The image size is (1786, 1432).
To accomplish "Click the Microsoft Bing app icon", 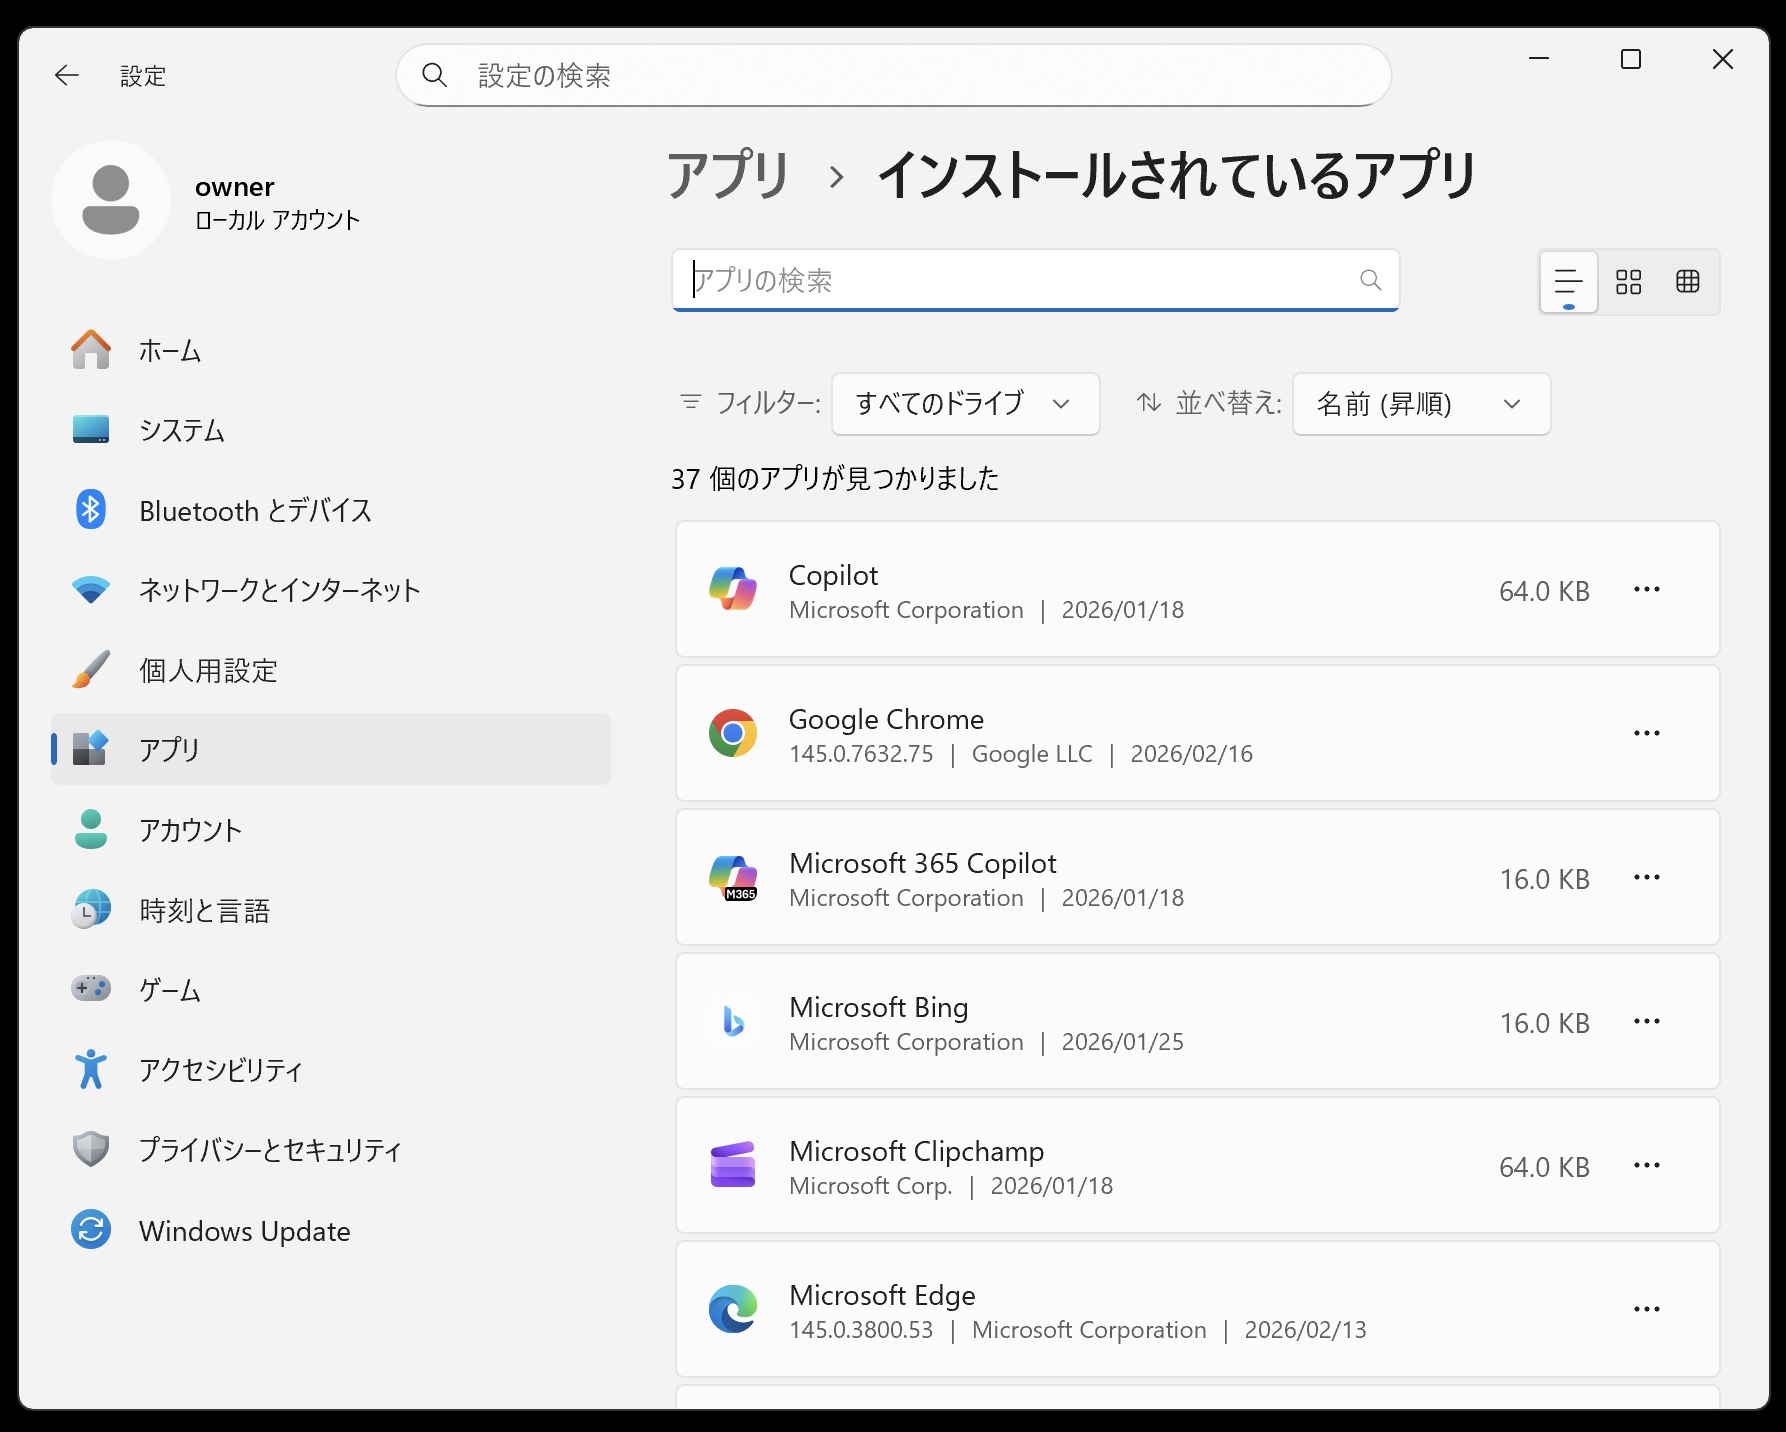I will point(733,1022).
